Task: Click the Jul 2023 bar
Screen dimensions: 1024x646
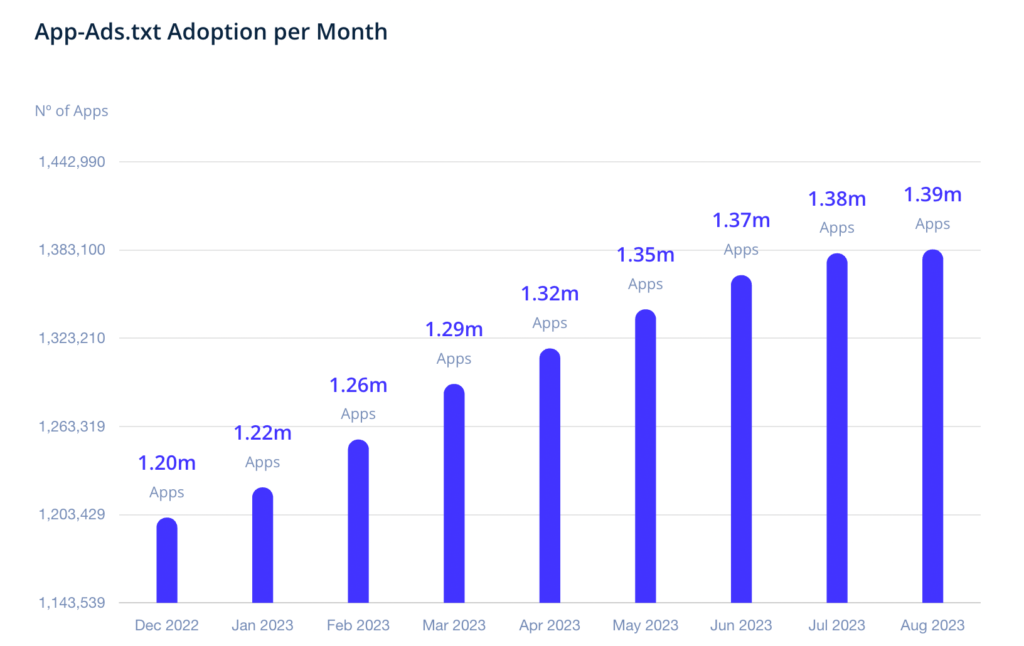Action: pos(837,429)
